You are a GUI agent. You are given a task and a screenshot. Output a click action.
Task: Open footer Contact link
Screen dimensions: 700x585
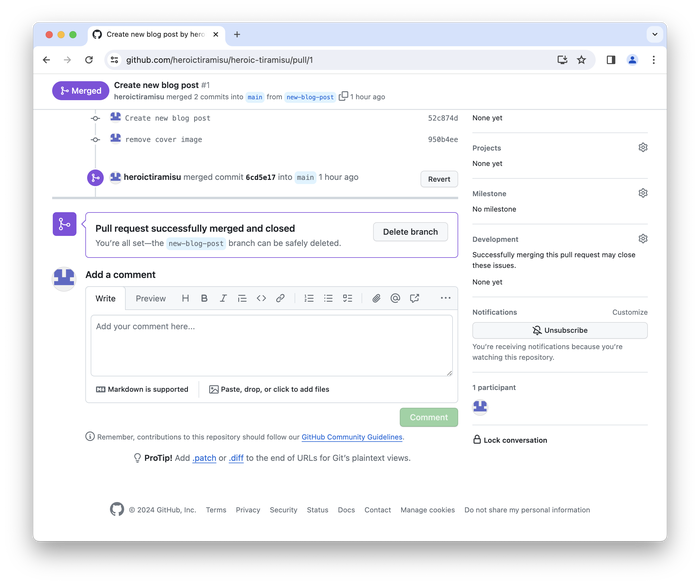378,510
